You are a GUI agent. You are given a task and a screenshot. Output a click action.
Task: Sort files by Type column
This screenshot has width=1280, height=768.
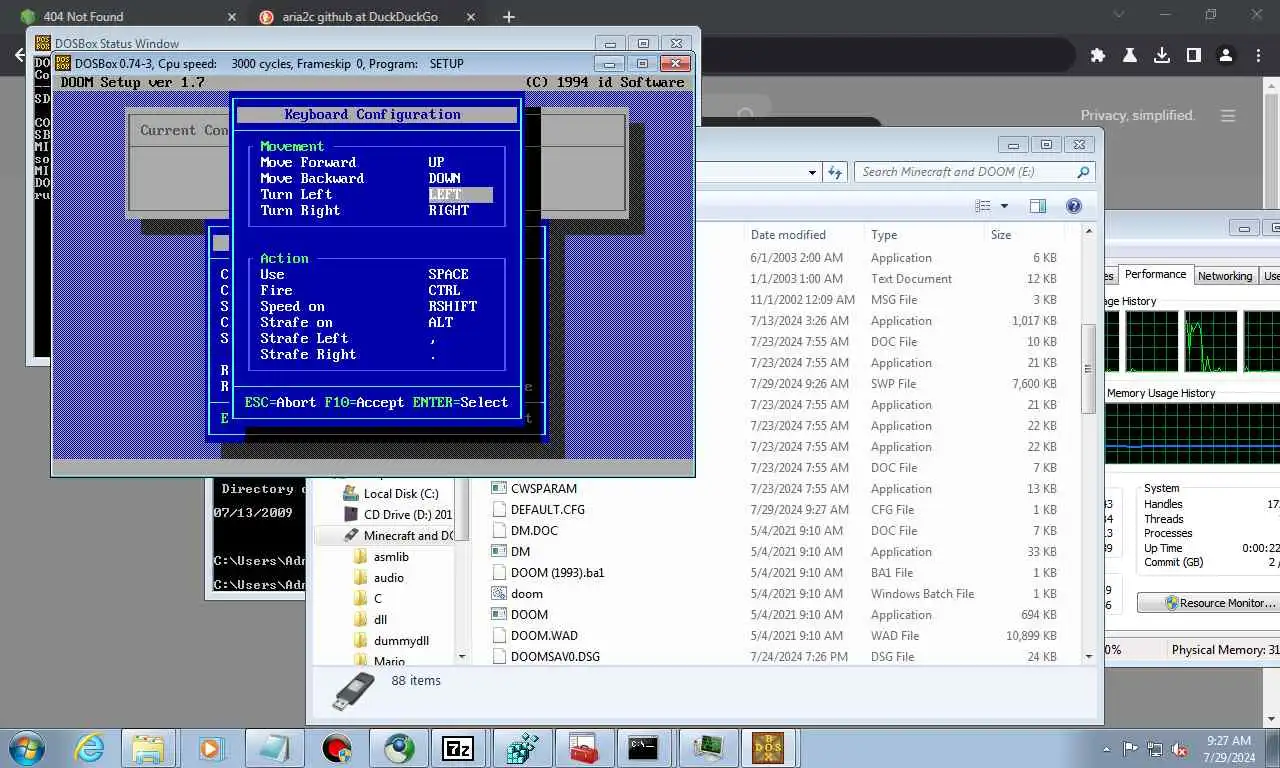884,235
